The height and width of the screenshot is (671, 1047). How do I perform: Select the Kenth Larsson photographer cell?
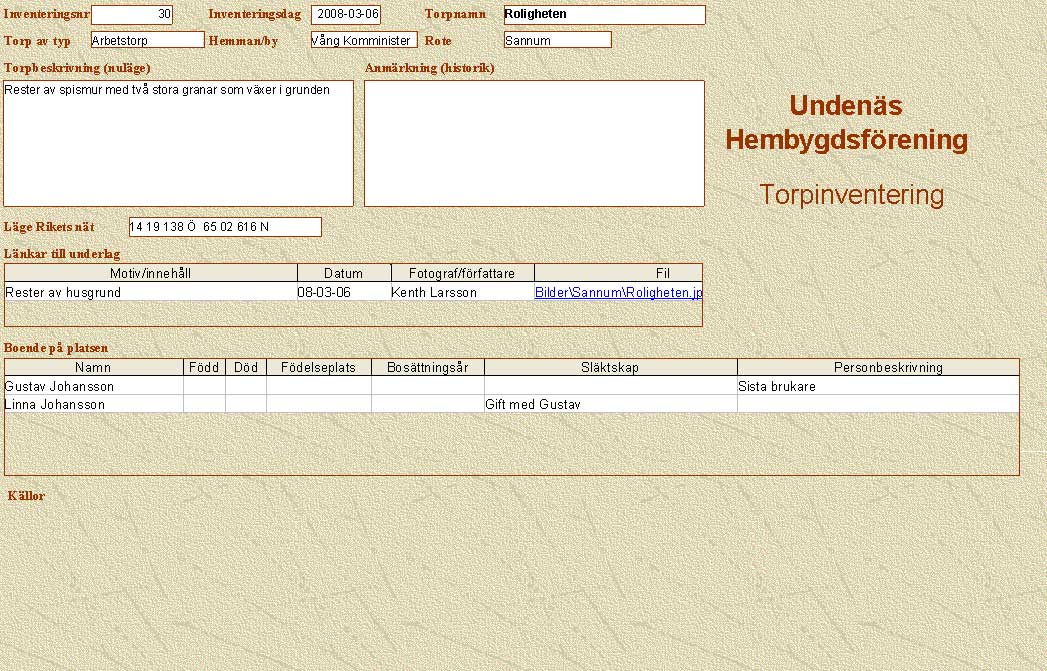(x=463, y=293)
